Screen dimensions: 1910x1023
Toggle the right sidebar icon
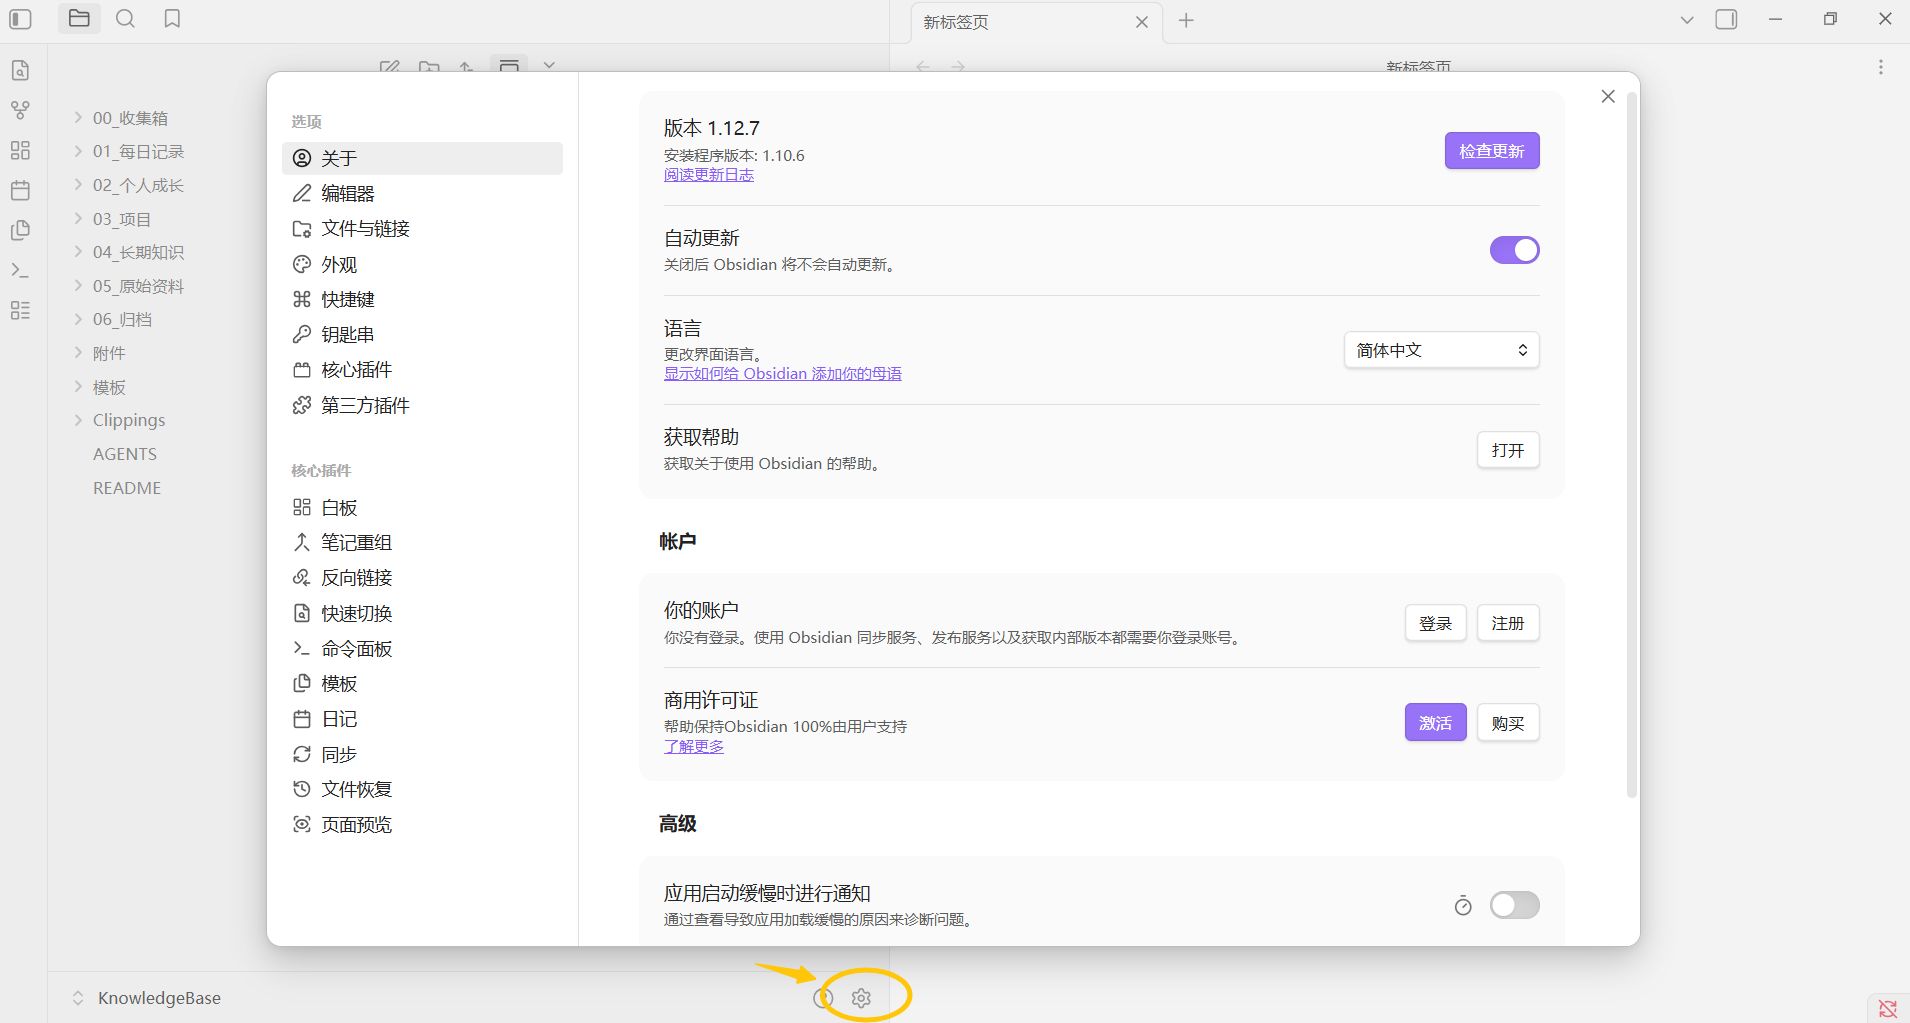pyautogui.click(x=1726, y=20)
